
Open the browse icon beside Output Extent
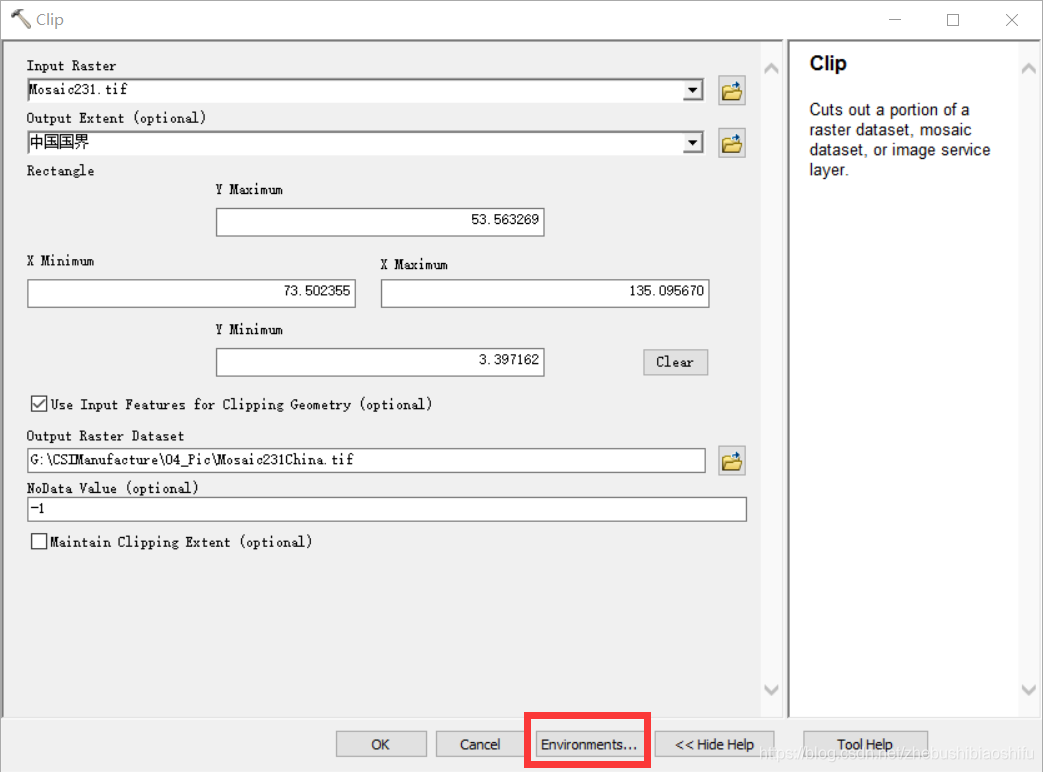click(731, 143)
